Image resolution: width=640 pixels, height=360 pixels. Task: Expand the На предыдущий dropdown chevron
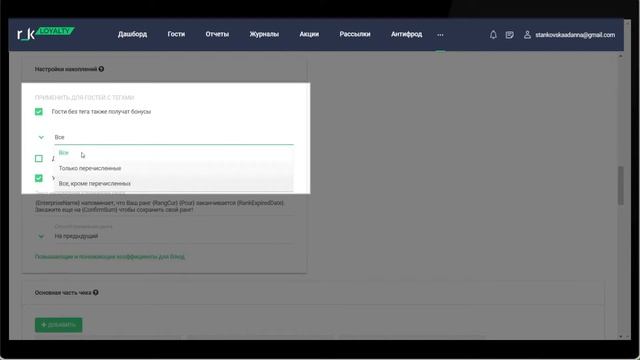coord(41,236)
